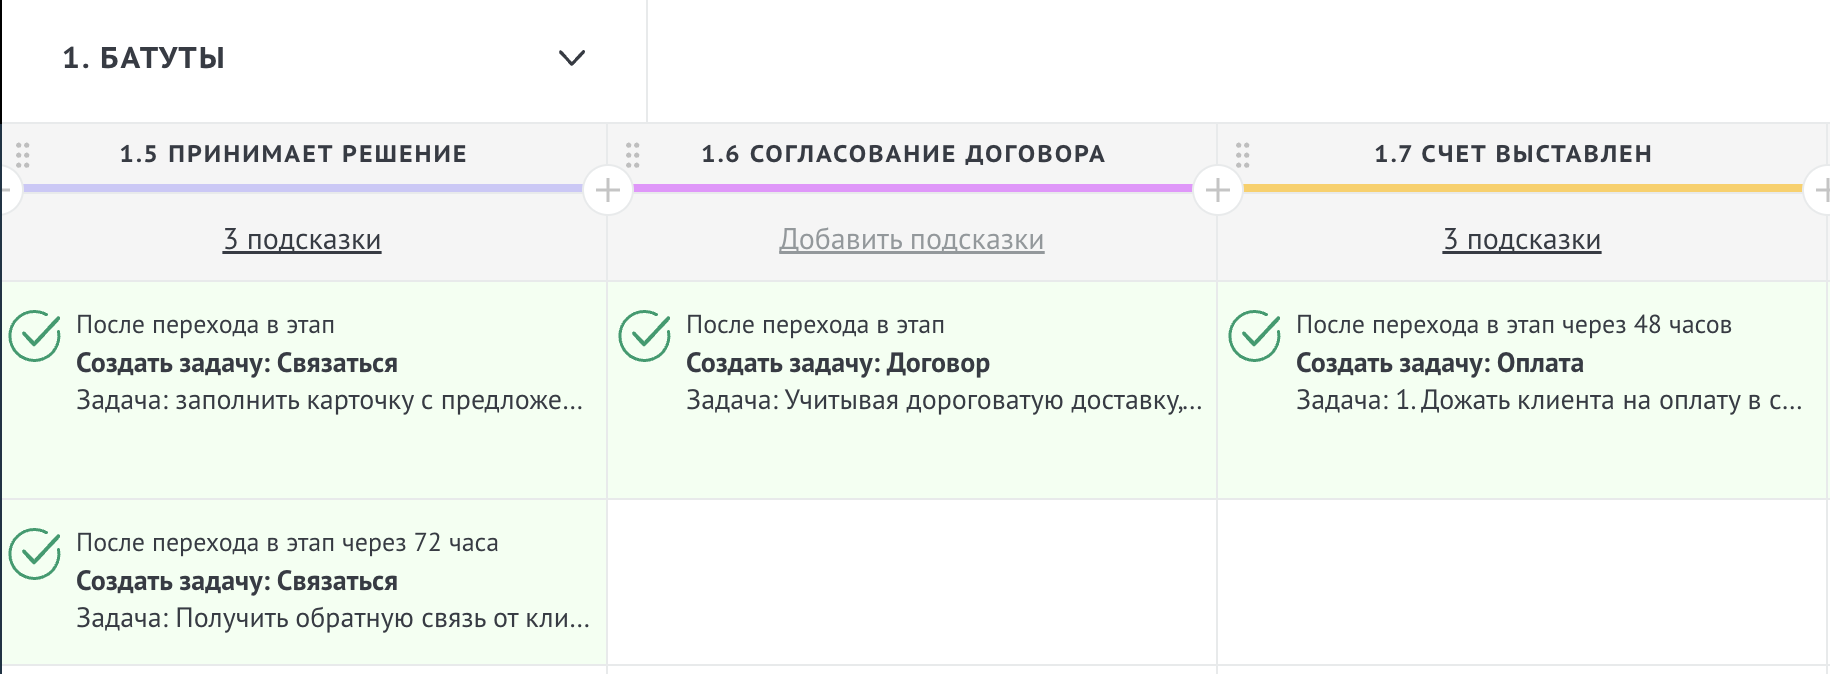This screenshot has width=1830, height=674.
Task: Click drag handle of 1.6 Согласование договора stage
Action: click(632, 155)
